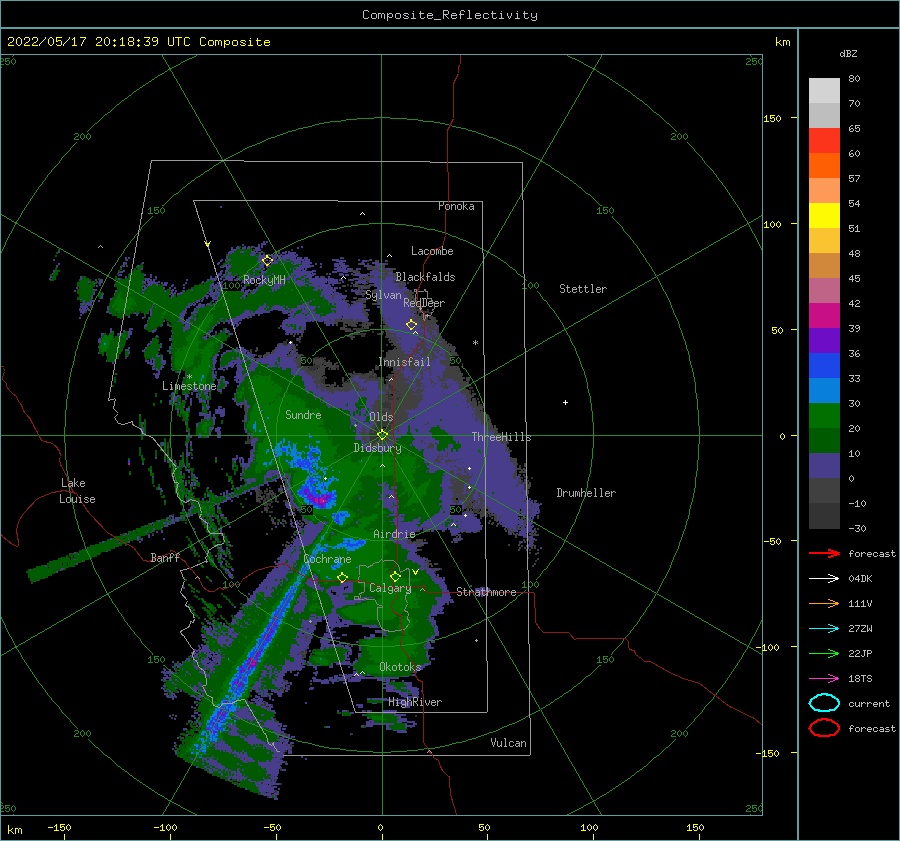Click the Drumheller city label
900x841 pixels.
pos(586,493)
